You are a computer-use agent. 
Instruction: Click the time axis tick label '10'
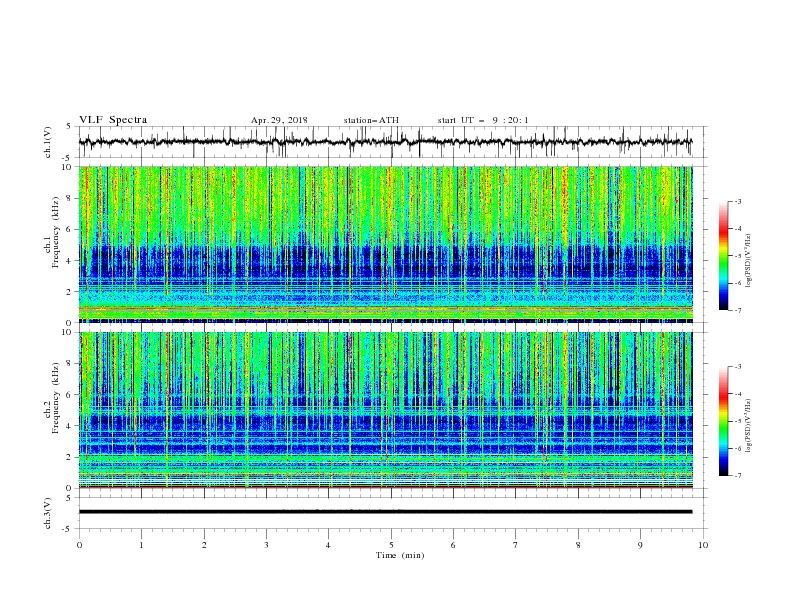point(703,545)
